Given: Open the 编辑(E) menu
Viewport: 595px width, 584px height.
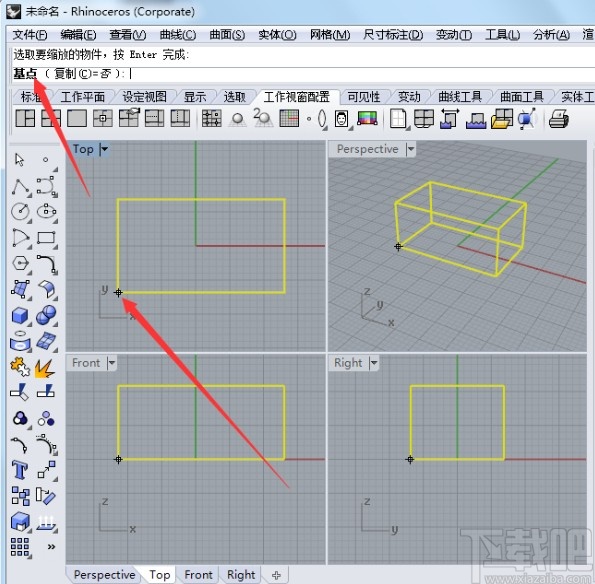Looking at the screenshot, I should click(78, 35).
